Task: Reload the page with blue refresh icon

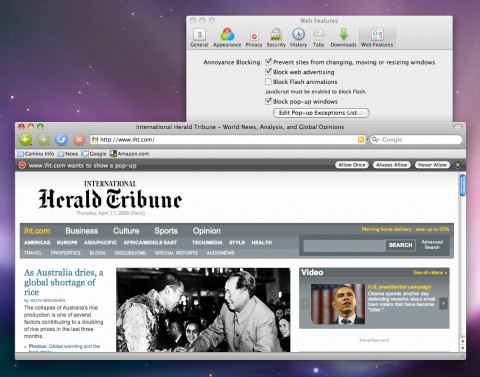Action: 61,139
